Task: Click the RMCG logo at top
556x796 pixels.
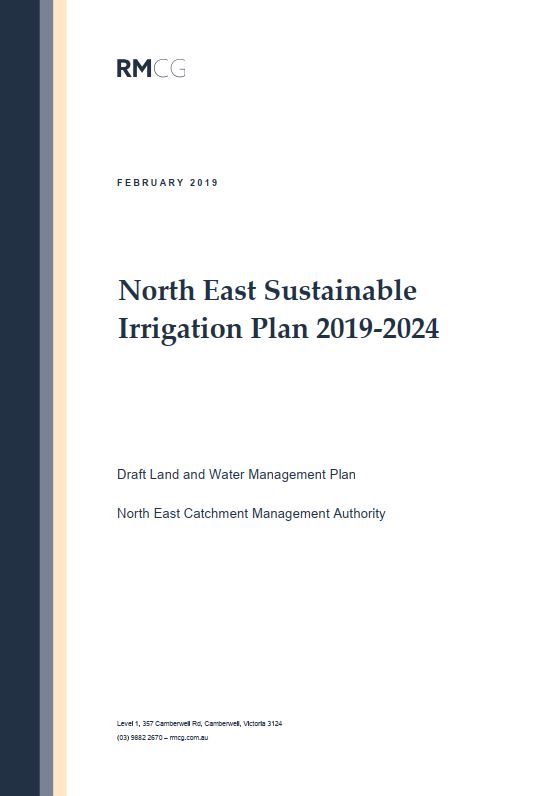Action: 151,69
